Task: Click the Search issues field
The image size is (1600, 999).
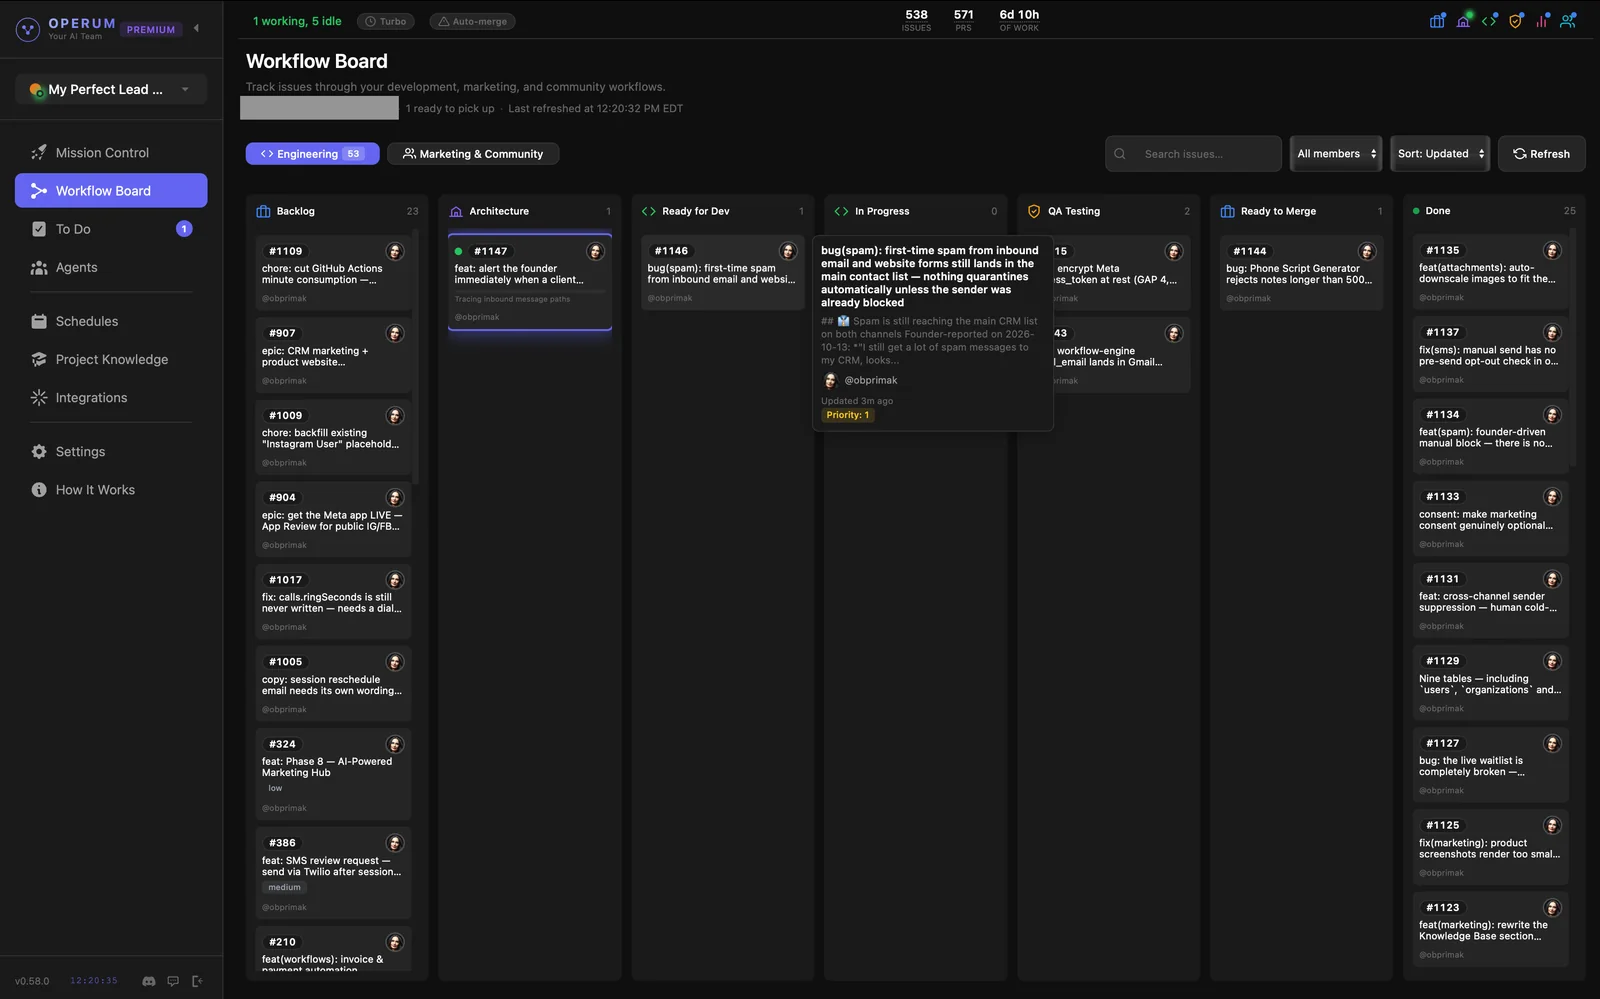Action: [1193, 154]
